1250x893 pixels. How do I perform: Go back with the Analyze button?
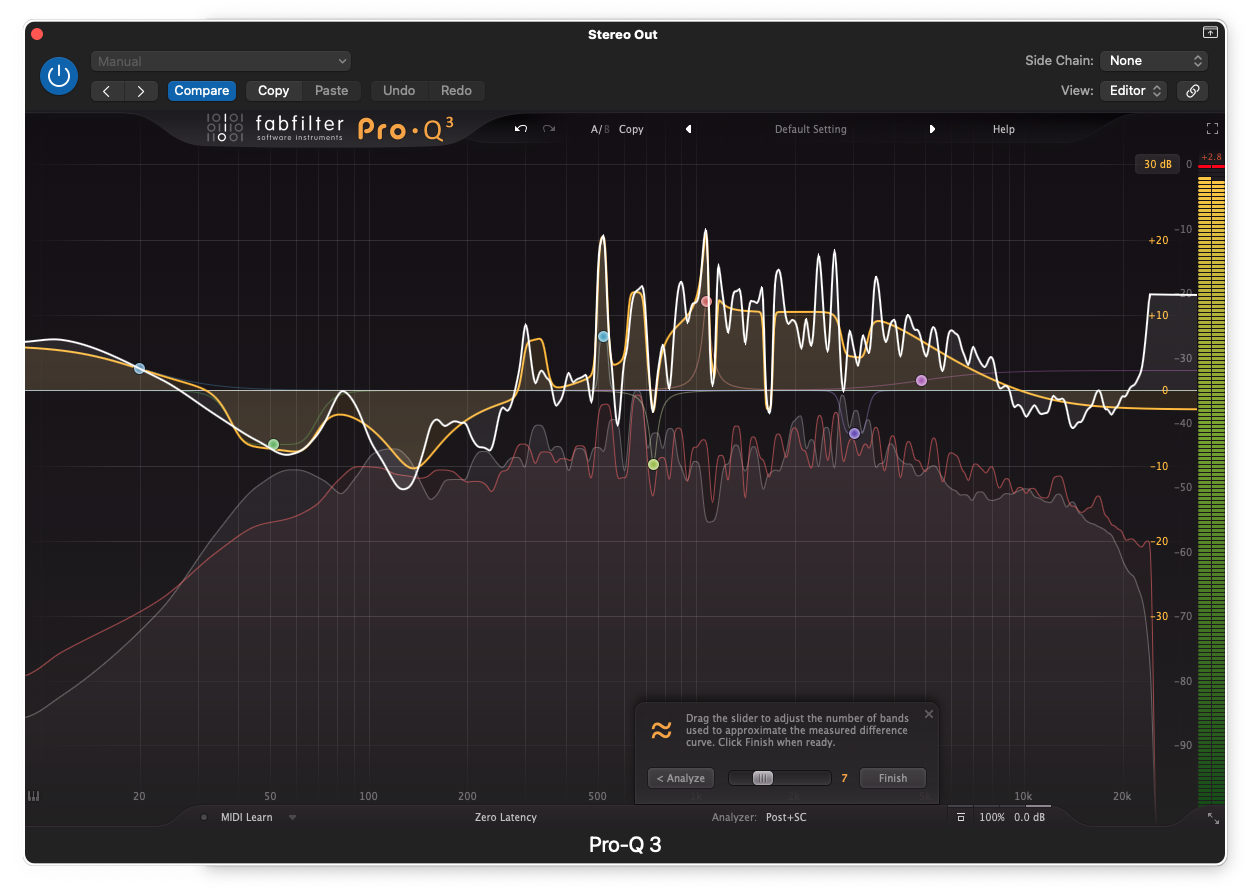click(682, 778)
